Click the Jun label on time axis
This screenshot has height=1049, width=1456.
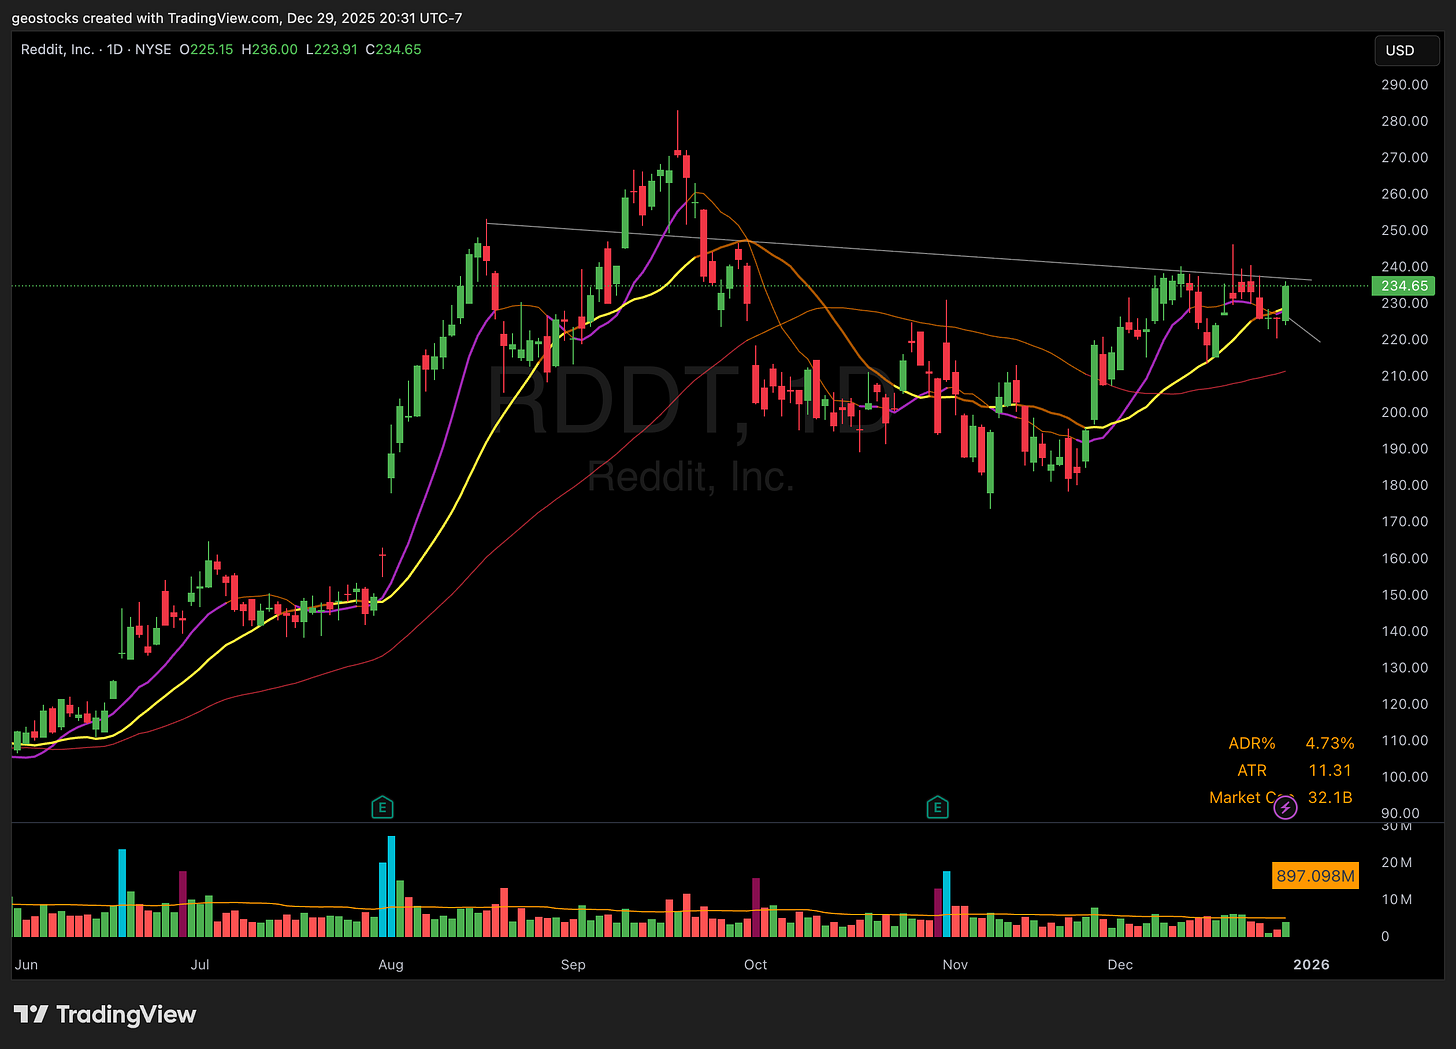click(x=27, y=965)
